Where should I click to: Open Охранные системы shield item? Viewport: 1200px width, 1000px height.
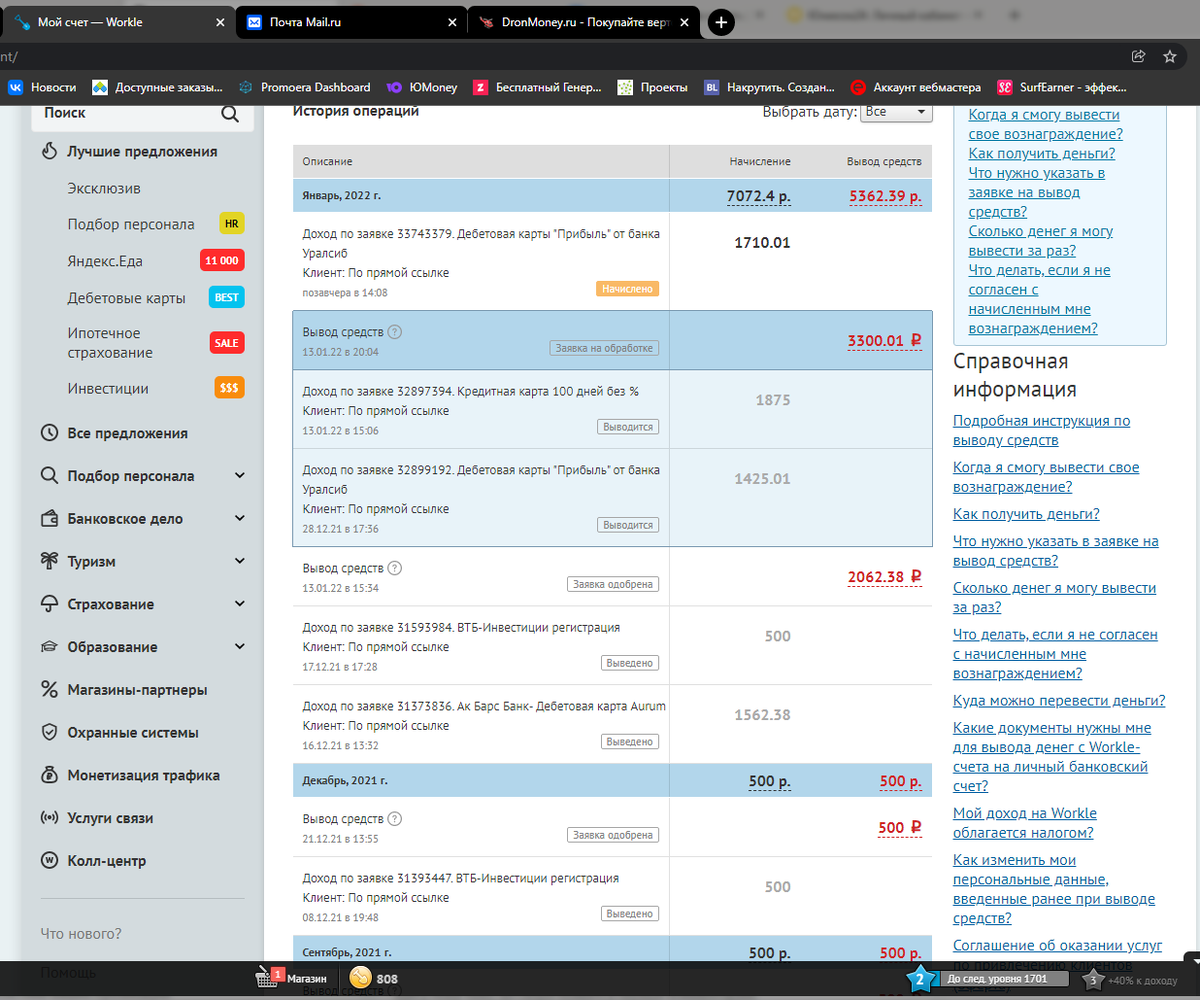119,733
